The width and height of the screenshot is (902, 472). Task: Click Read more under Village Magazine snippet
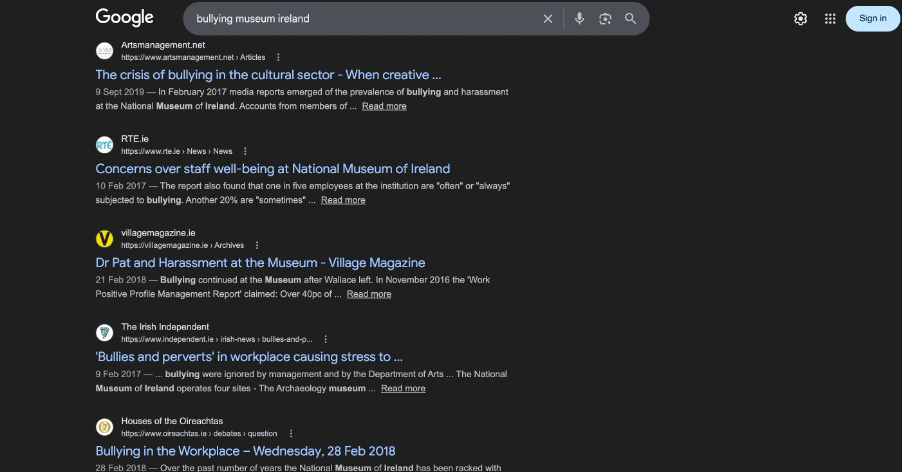coord(369,294)
